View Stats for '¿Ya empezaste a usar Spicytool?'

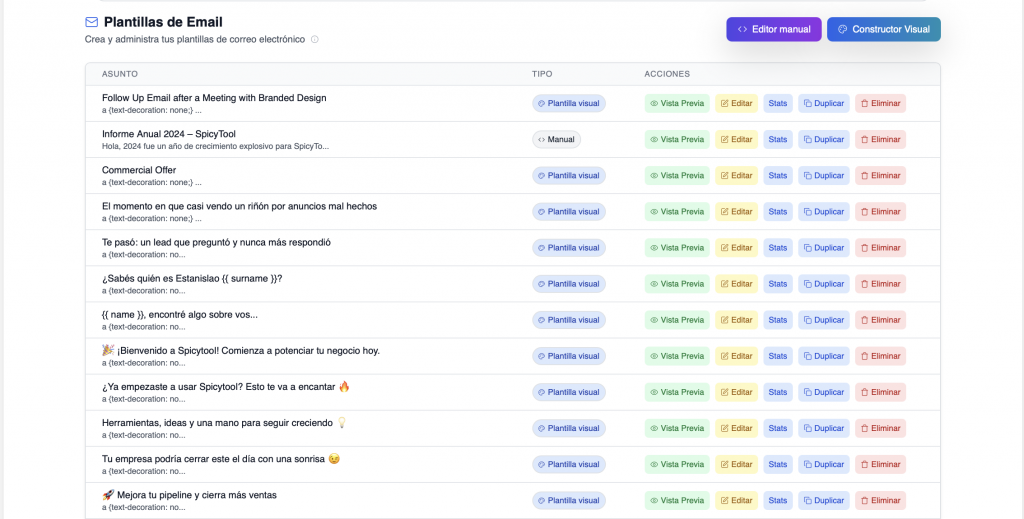(778, 392)
